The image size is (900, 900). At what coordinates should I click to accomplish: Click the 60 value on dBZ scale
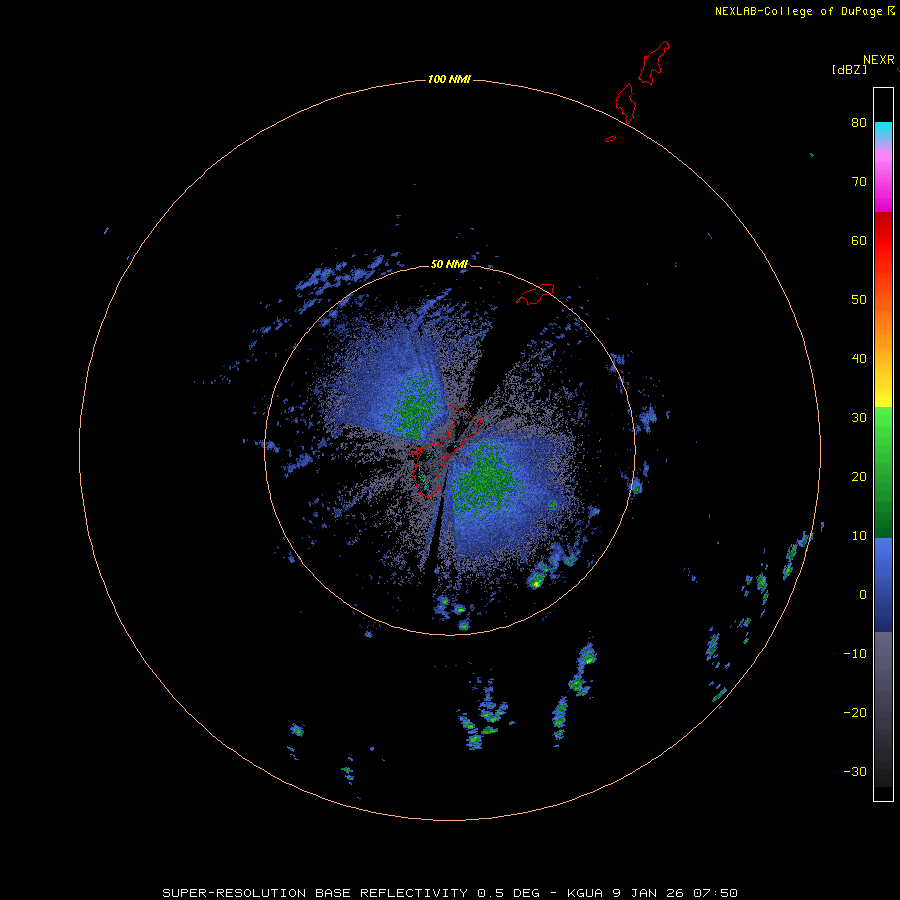(x=859, y=240)
